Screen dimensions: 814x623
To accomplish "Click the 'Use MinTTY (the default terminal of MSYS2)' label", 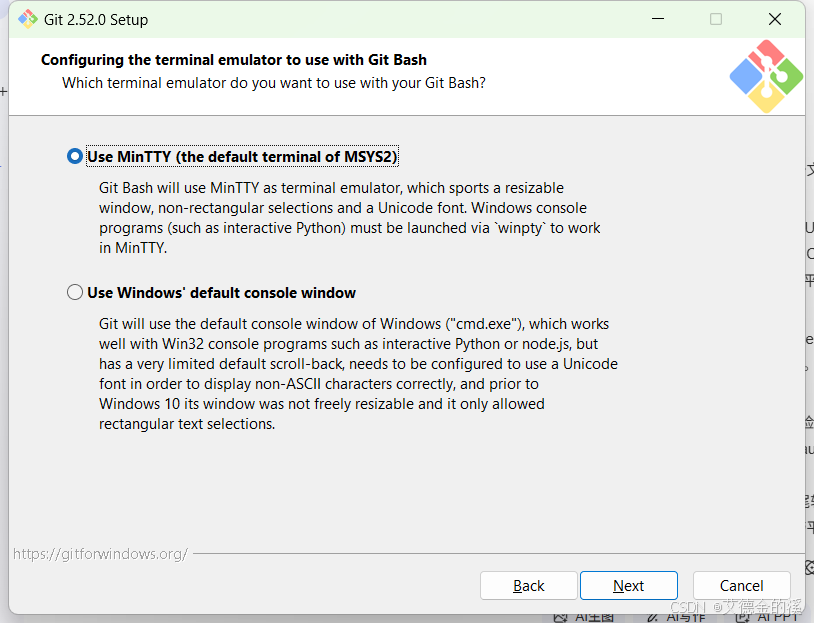I will (242, 156).
